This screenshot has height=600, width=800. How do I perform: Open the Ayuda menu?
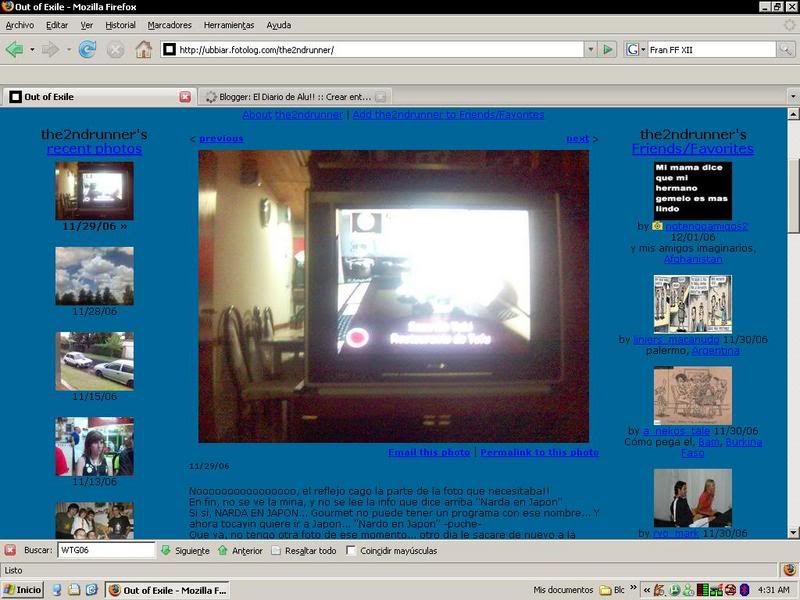[279, 25]
